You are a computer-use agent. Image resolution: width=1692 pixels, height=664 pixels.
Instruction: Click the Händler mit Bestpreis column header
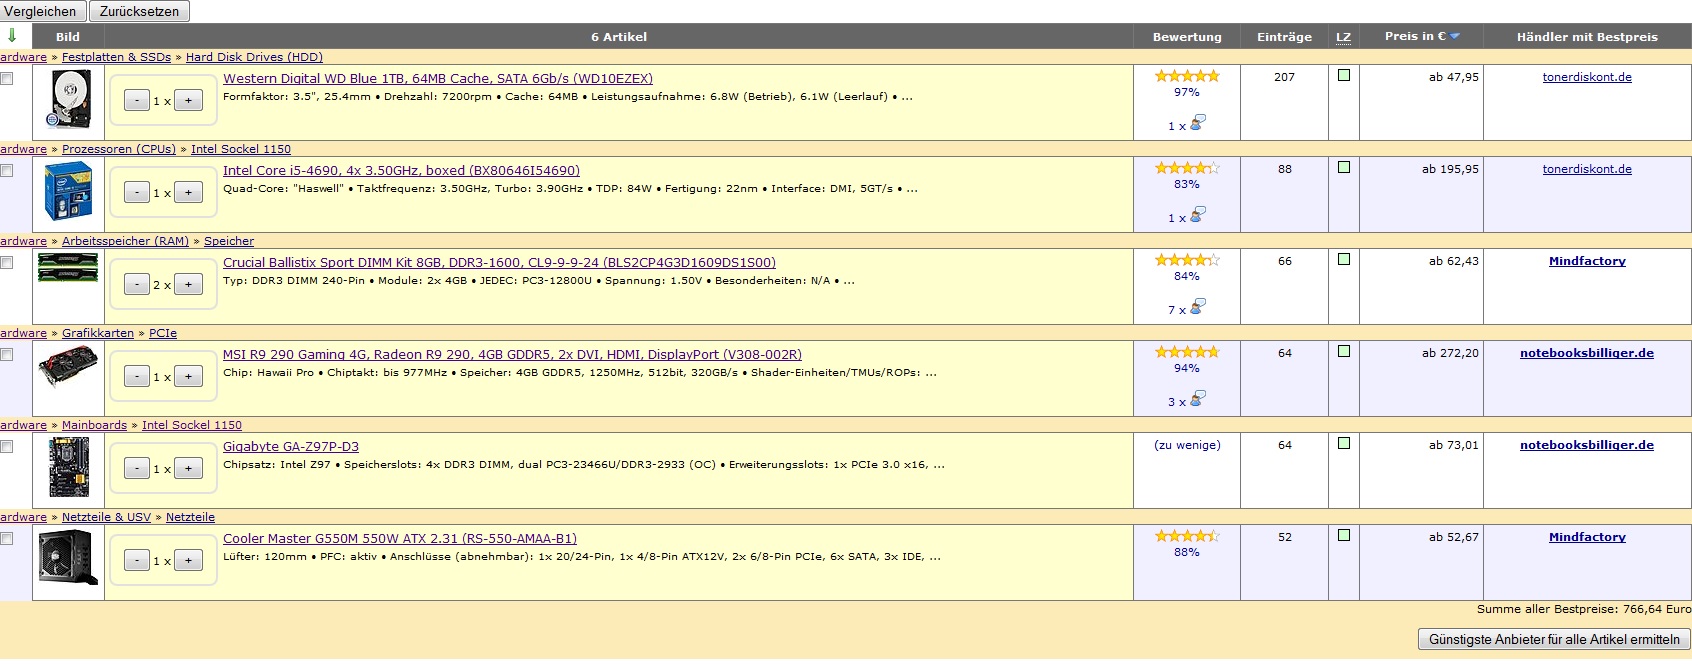pos(1587,37)
